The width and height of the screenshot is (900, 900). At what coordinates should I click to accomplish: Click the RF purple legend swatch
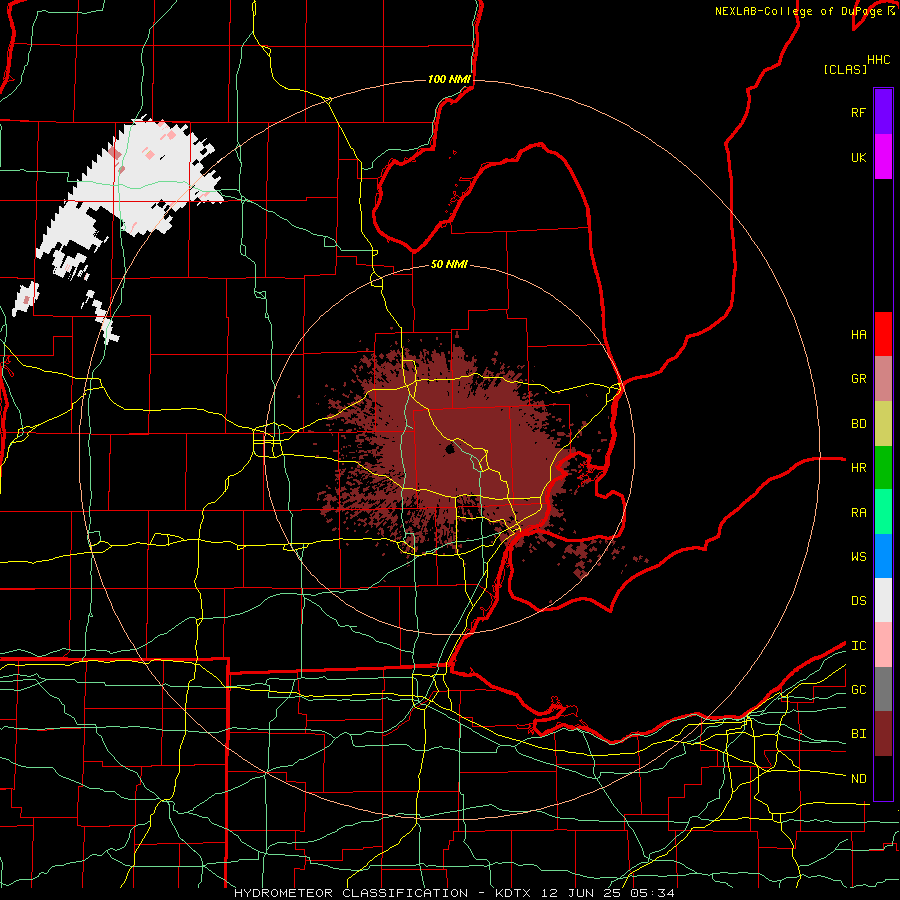[x=883, y=112]
